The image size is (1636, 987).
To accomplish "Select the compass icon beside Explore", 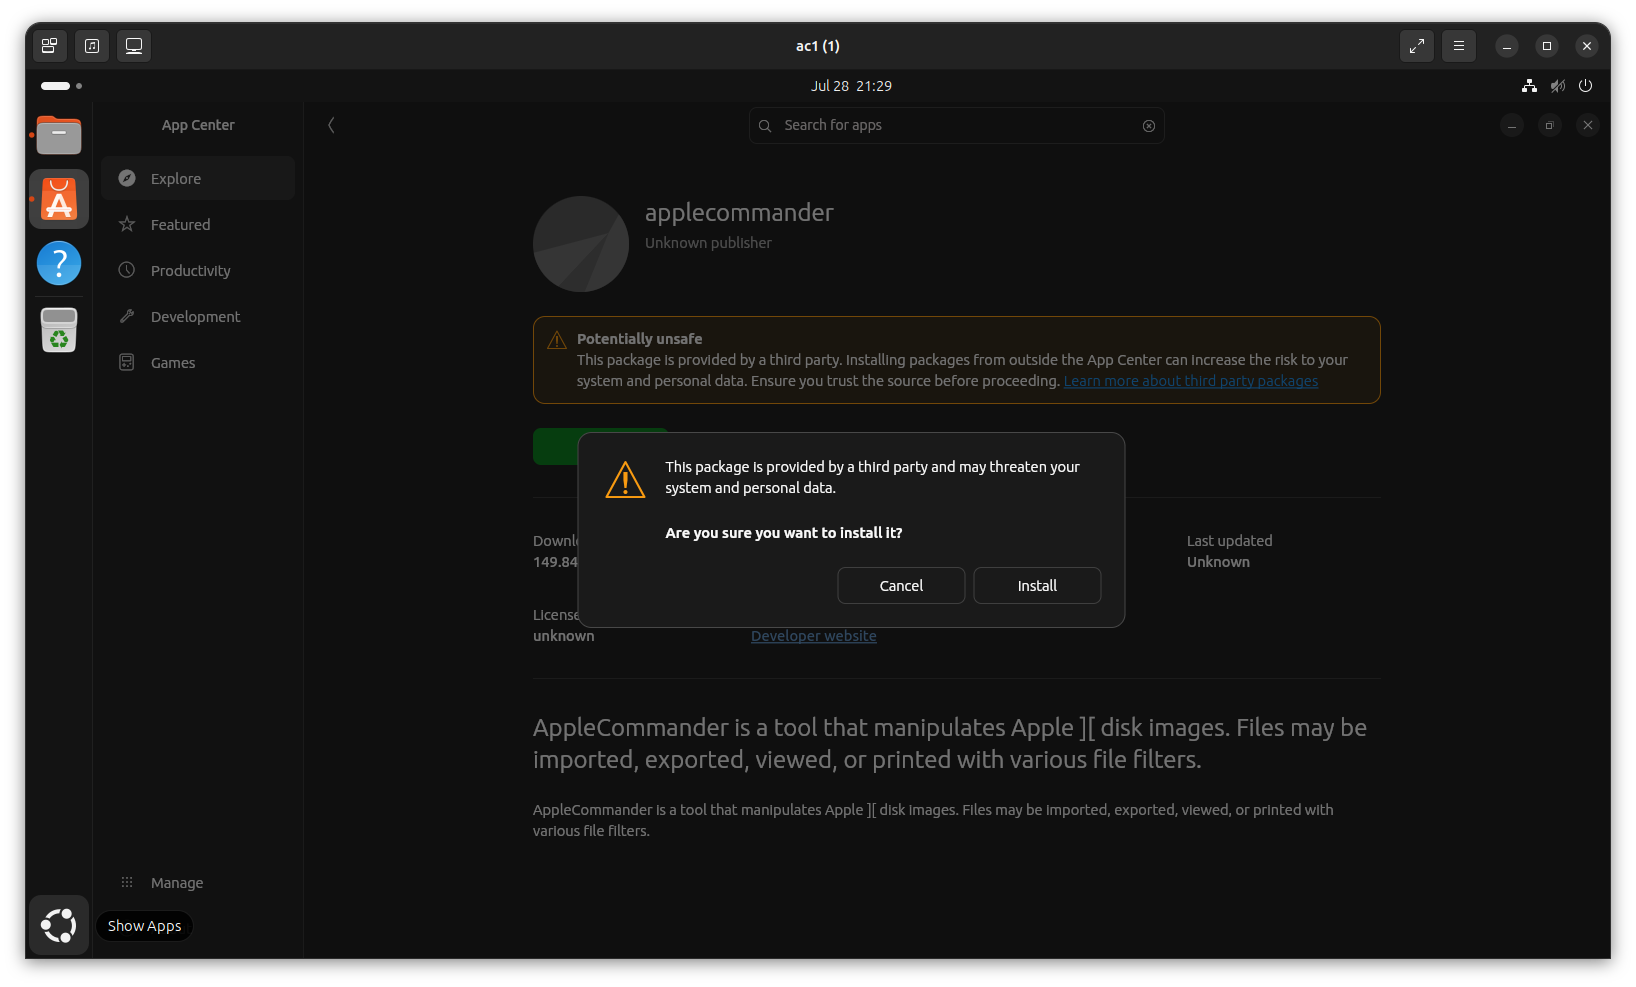I will click(x=127, y=178).
